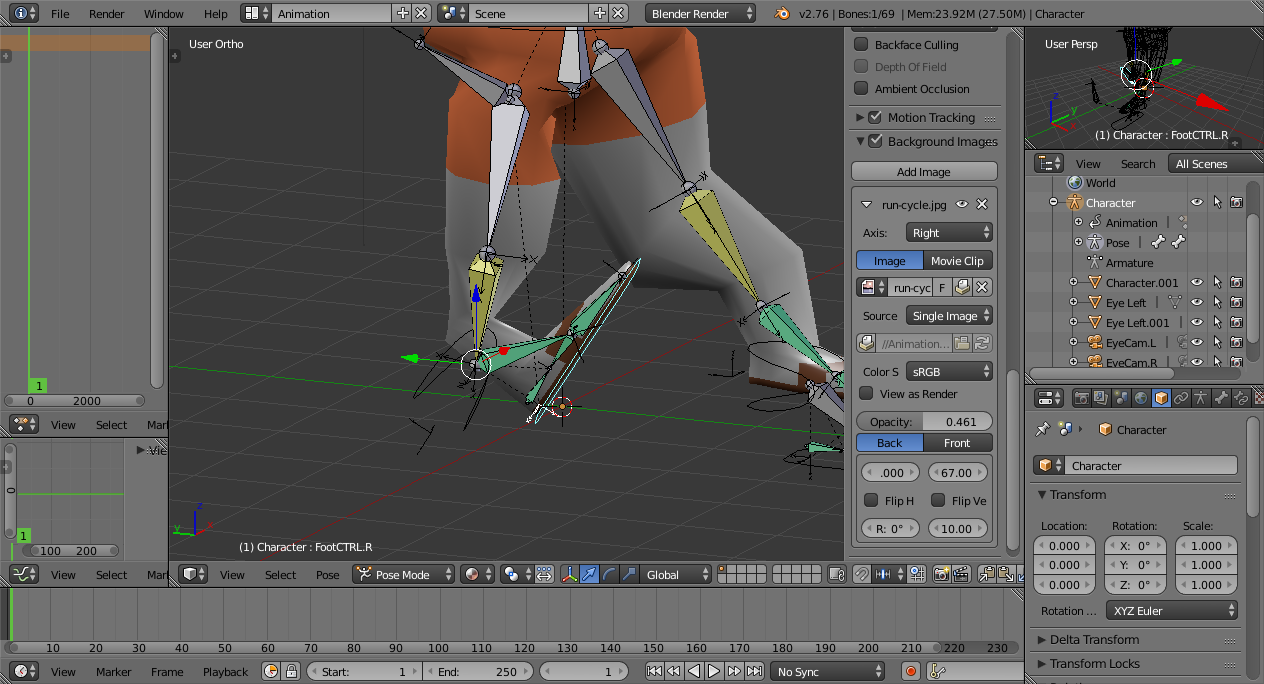Toggle the eye icon of run-cycle.jpg background image

point(962,204)
